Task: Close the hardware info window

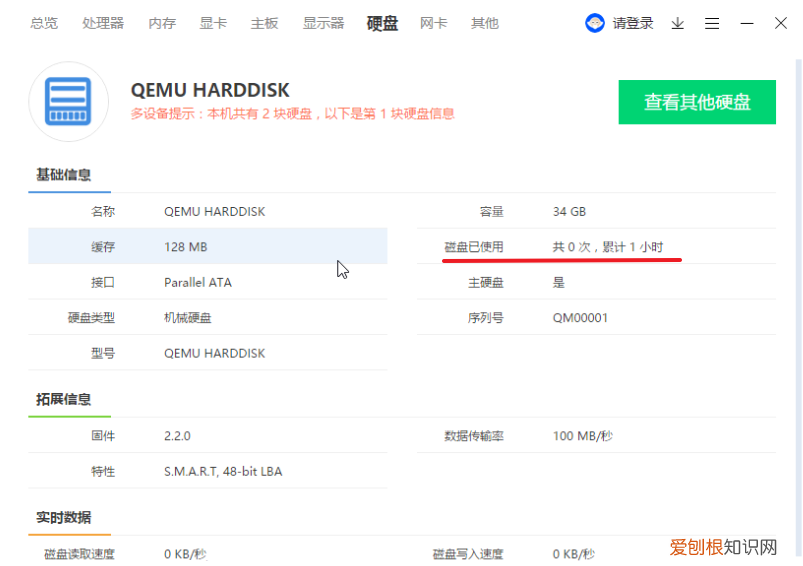Action: pos(780,23)
